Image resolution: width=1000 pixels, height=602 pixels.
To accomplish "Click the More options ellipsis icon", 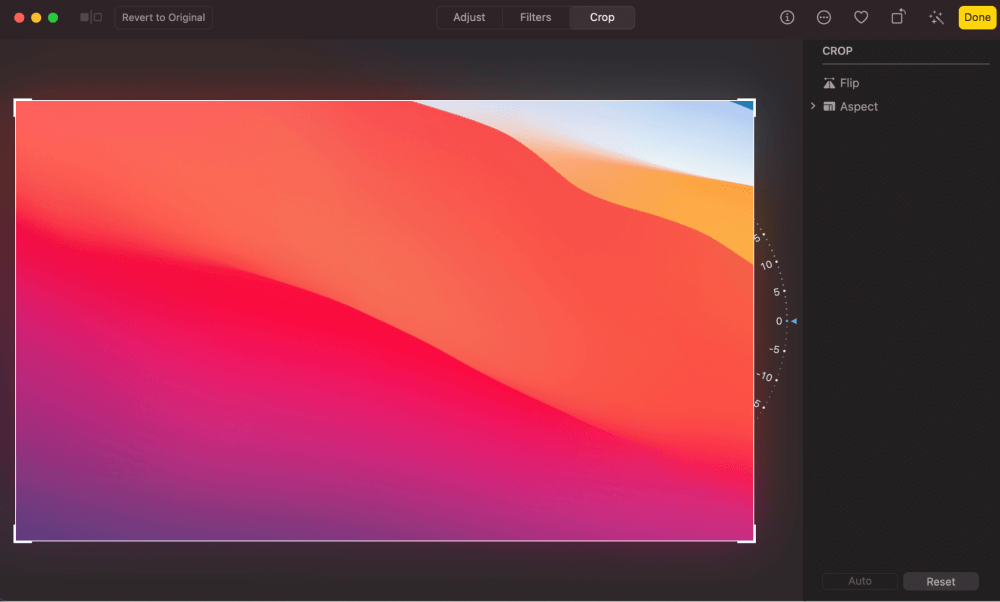I will tap(824, 17).
